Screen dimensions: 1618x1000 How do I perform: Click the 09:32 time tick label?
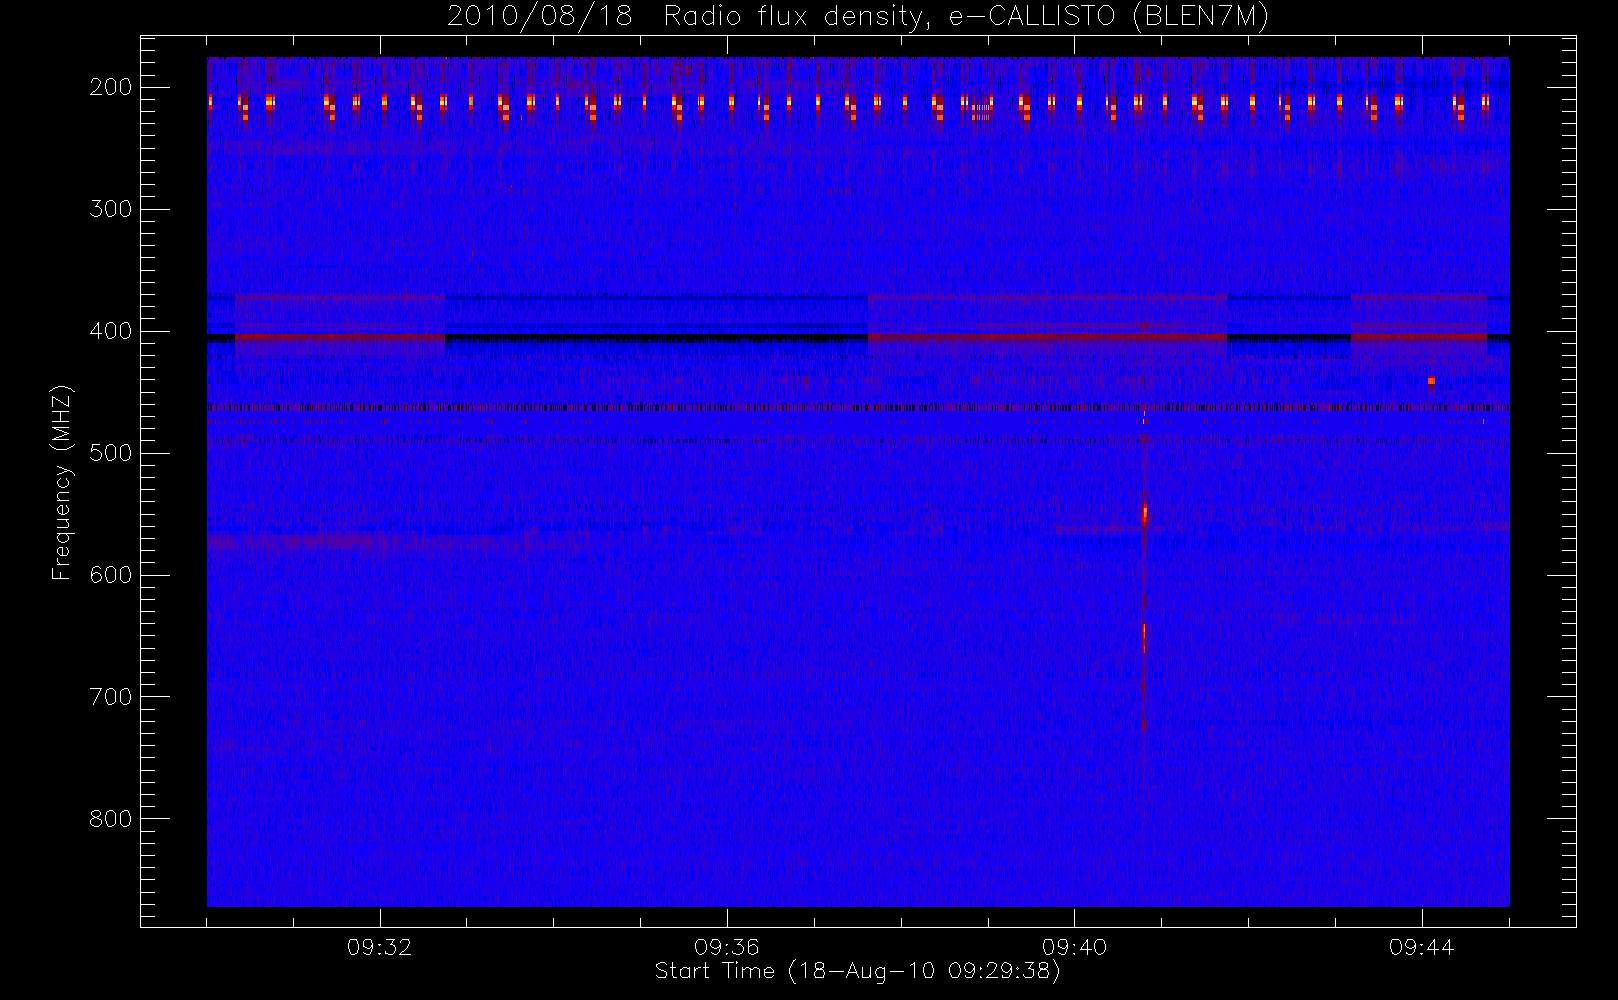coord(380,947)
